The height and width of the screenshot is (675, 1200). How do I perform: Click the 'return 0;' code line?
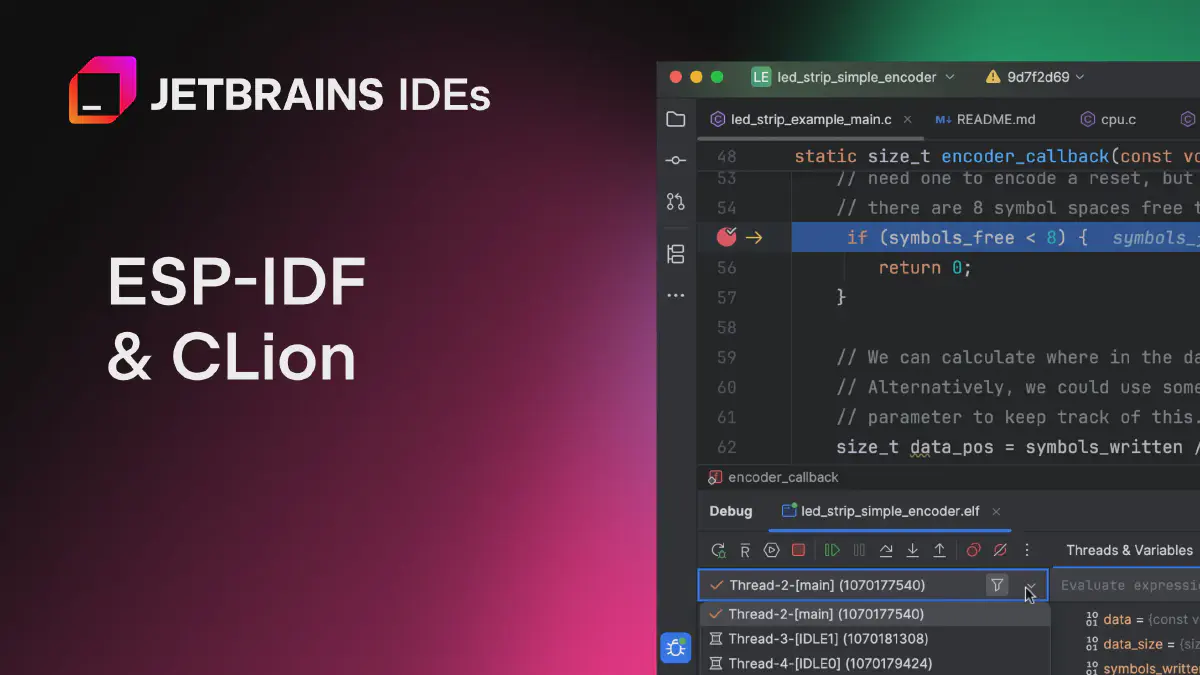tap(925, 268)
